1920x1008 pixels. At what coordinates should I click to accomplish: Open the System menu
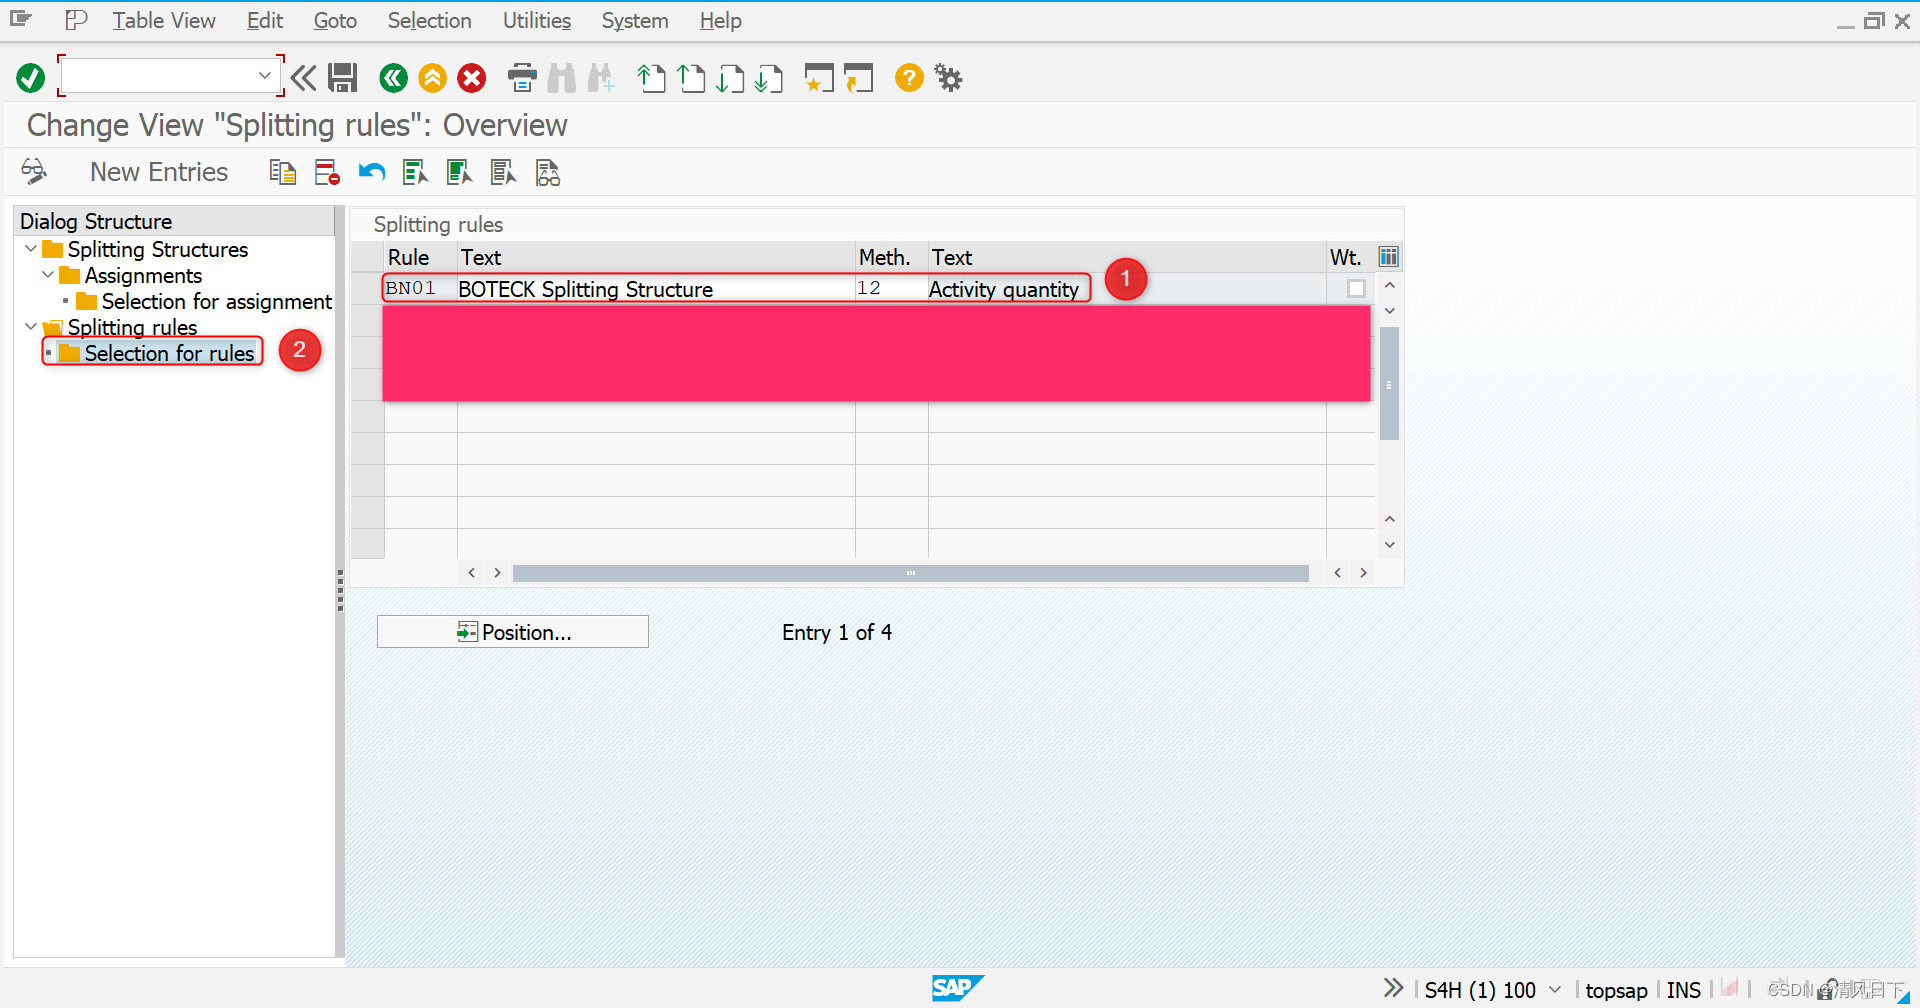[635, 21]
